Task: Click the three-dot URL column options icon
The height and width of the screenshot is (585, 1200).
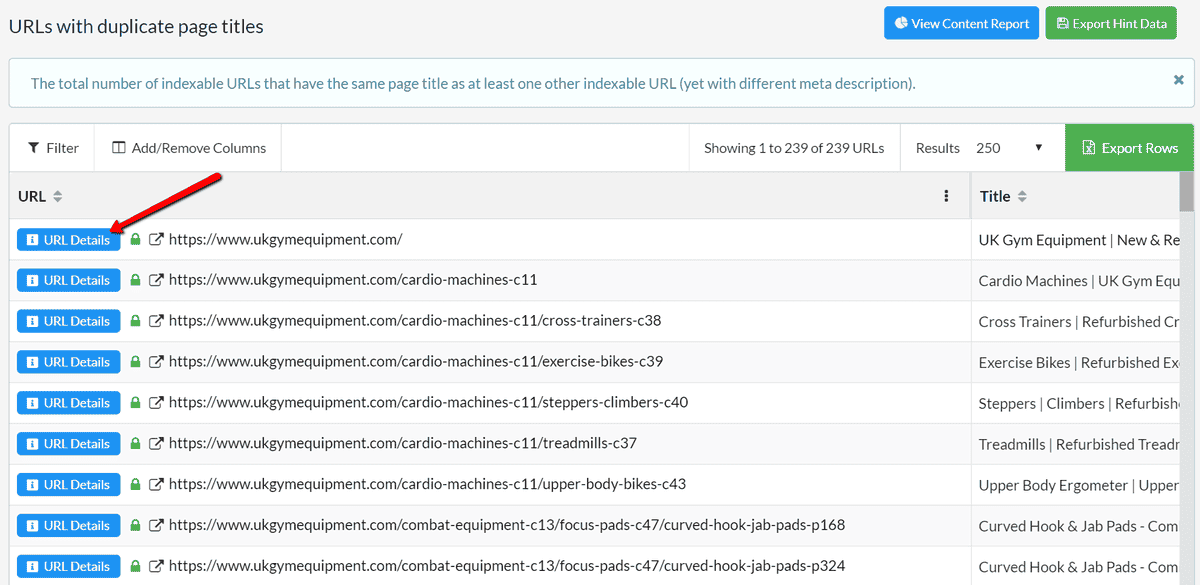Action: tap(946, 196)
